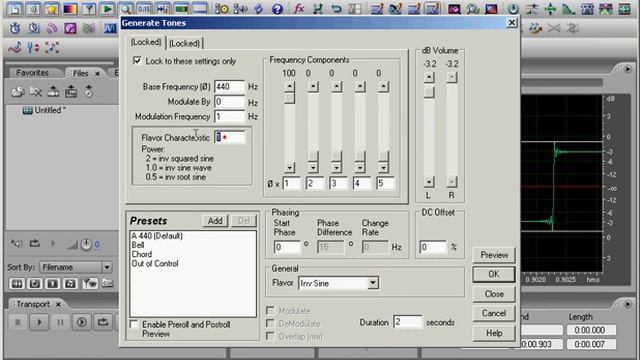Image resolution: width=640 pixels, height=360 pixels.
Task: Click the Stop button in Transport panel
Action: (x=18, y=322)
